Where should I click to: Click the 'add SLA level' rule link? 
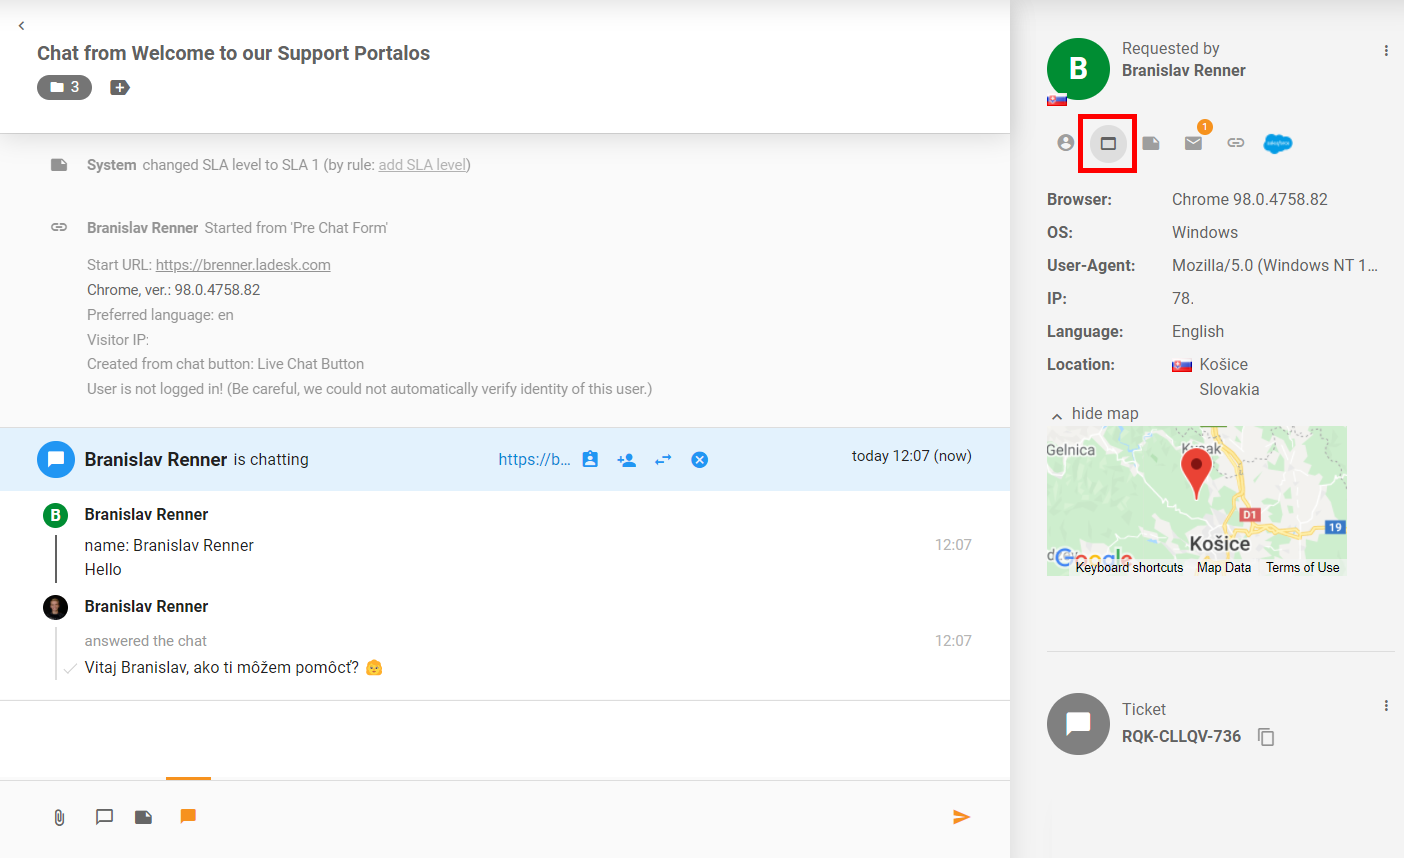(422, 165)
